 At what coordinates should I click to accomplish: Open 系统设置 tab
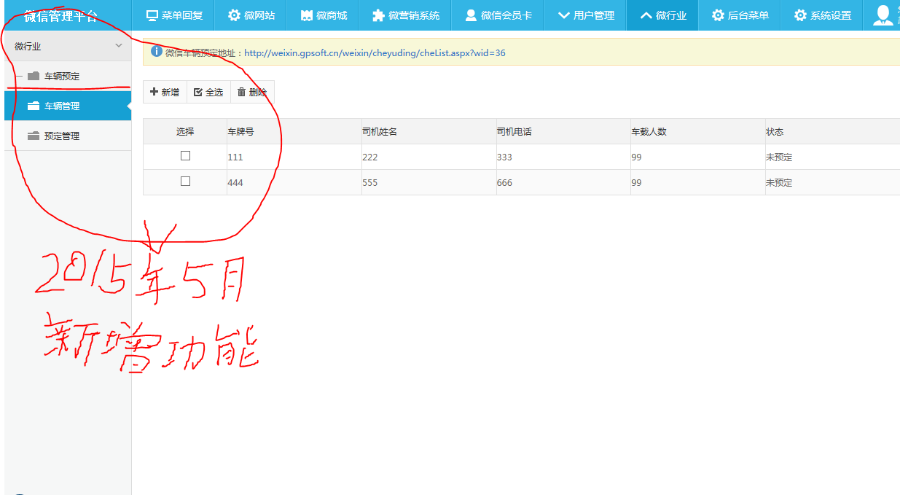[x=823, y=16]
